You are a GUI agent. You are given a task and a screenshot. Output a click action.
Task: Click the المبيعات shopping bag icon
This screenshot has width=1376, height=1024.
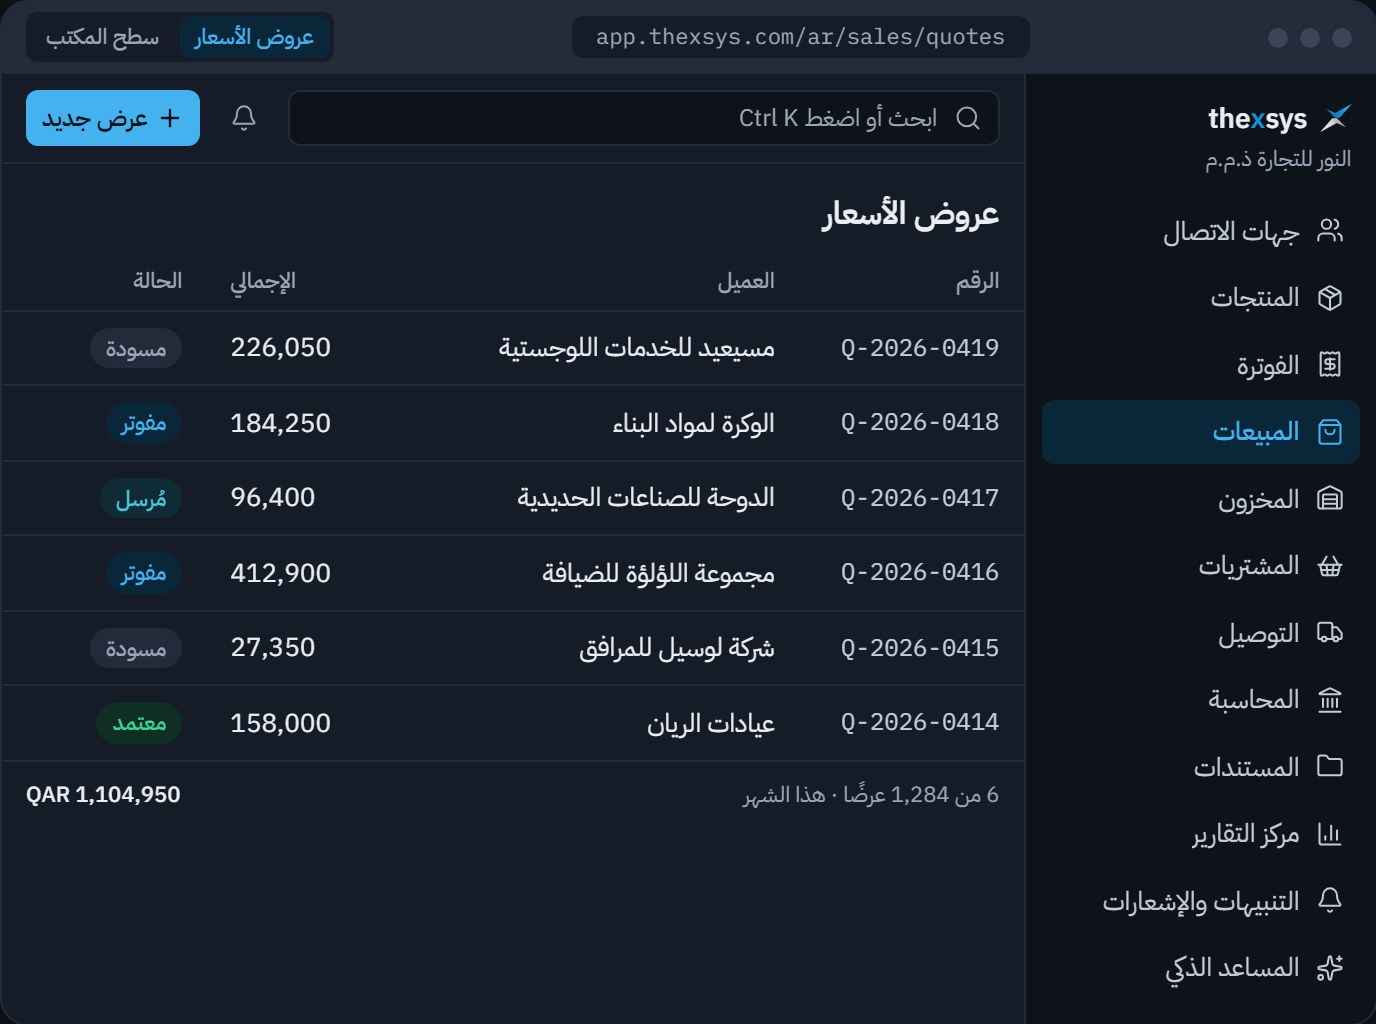click(x=1330, y=432)
